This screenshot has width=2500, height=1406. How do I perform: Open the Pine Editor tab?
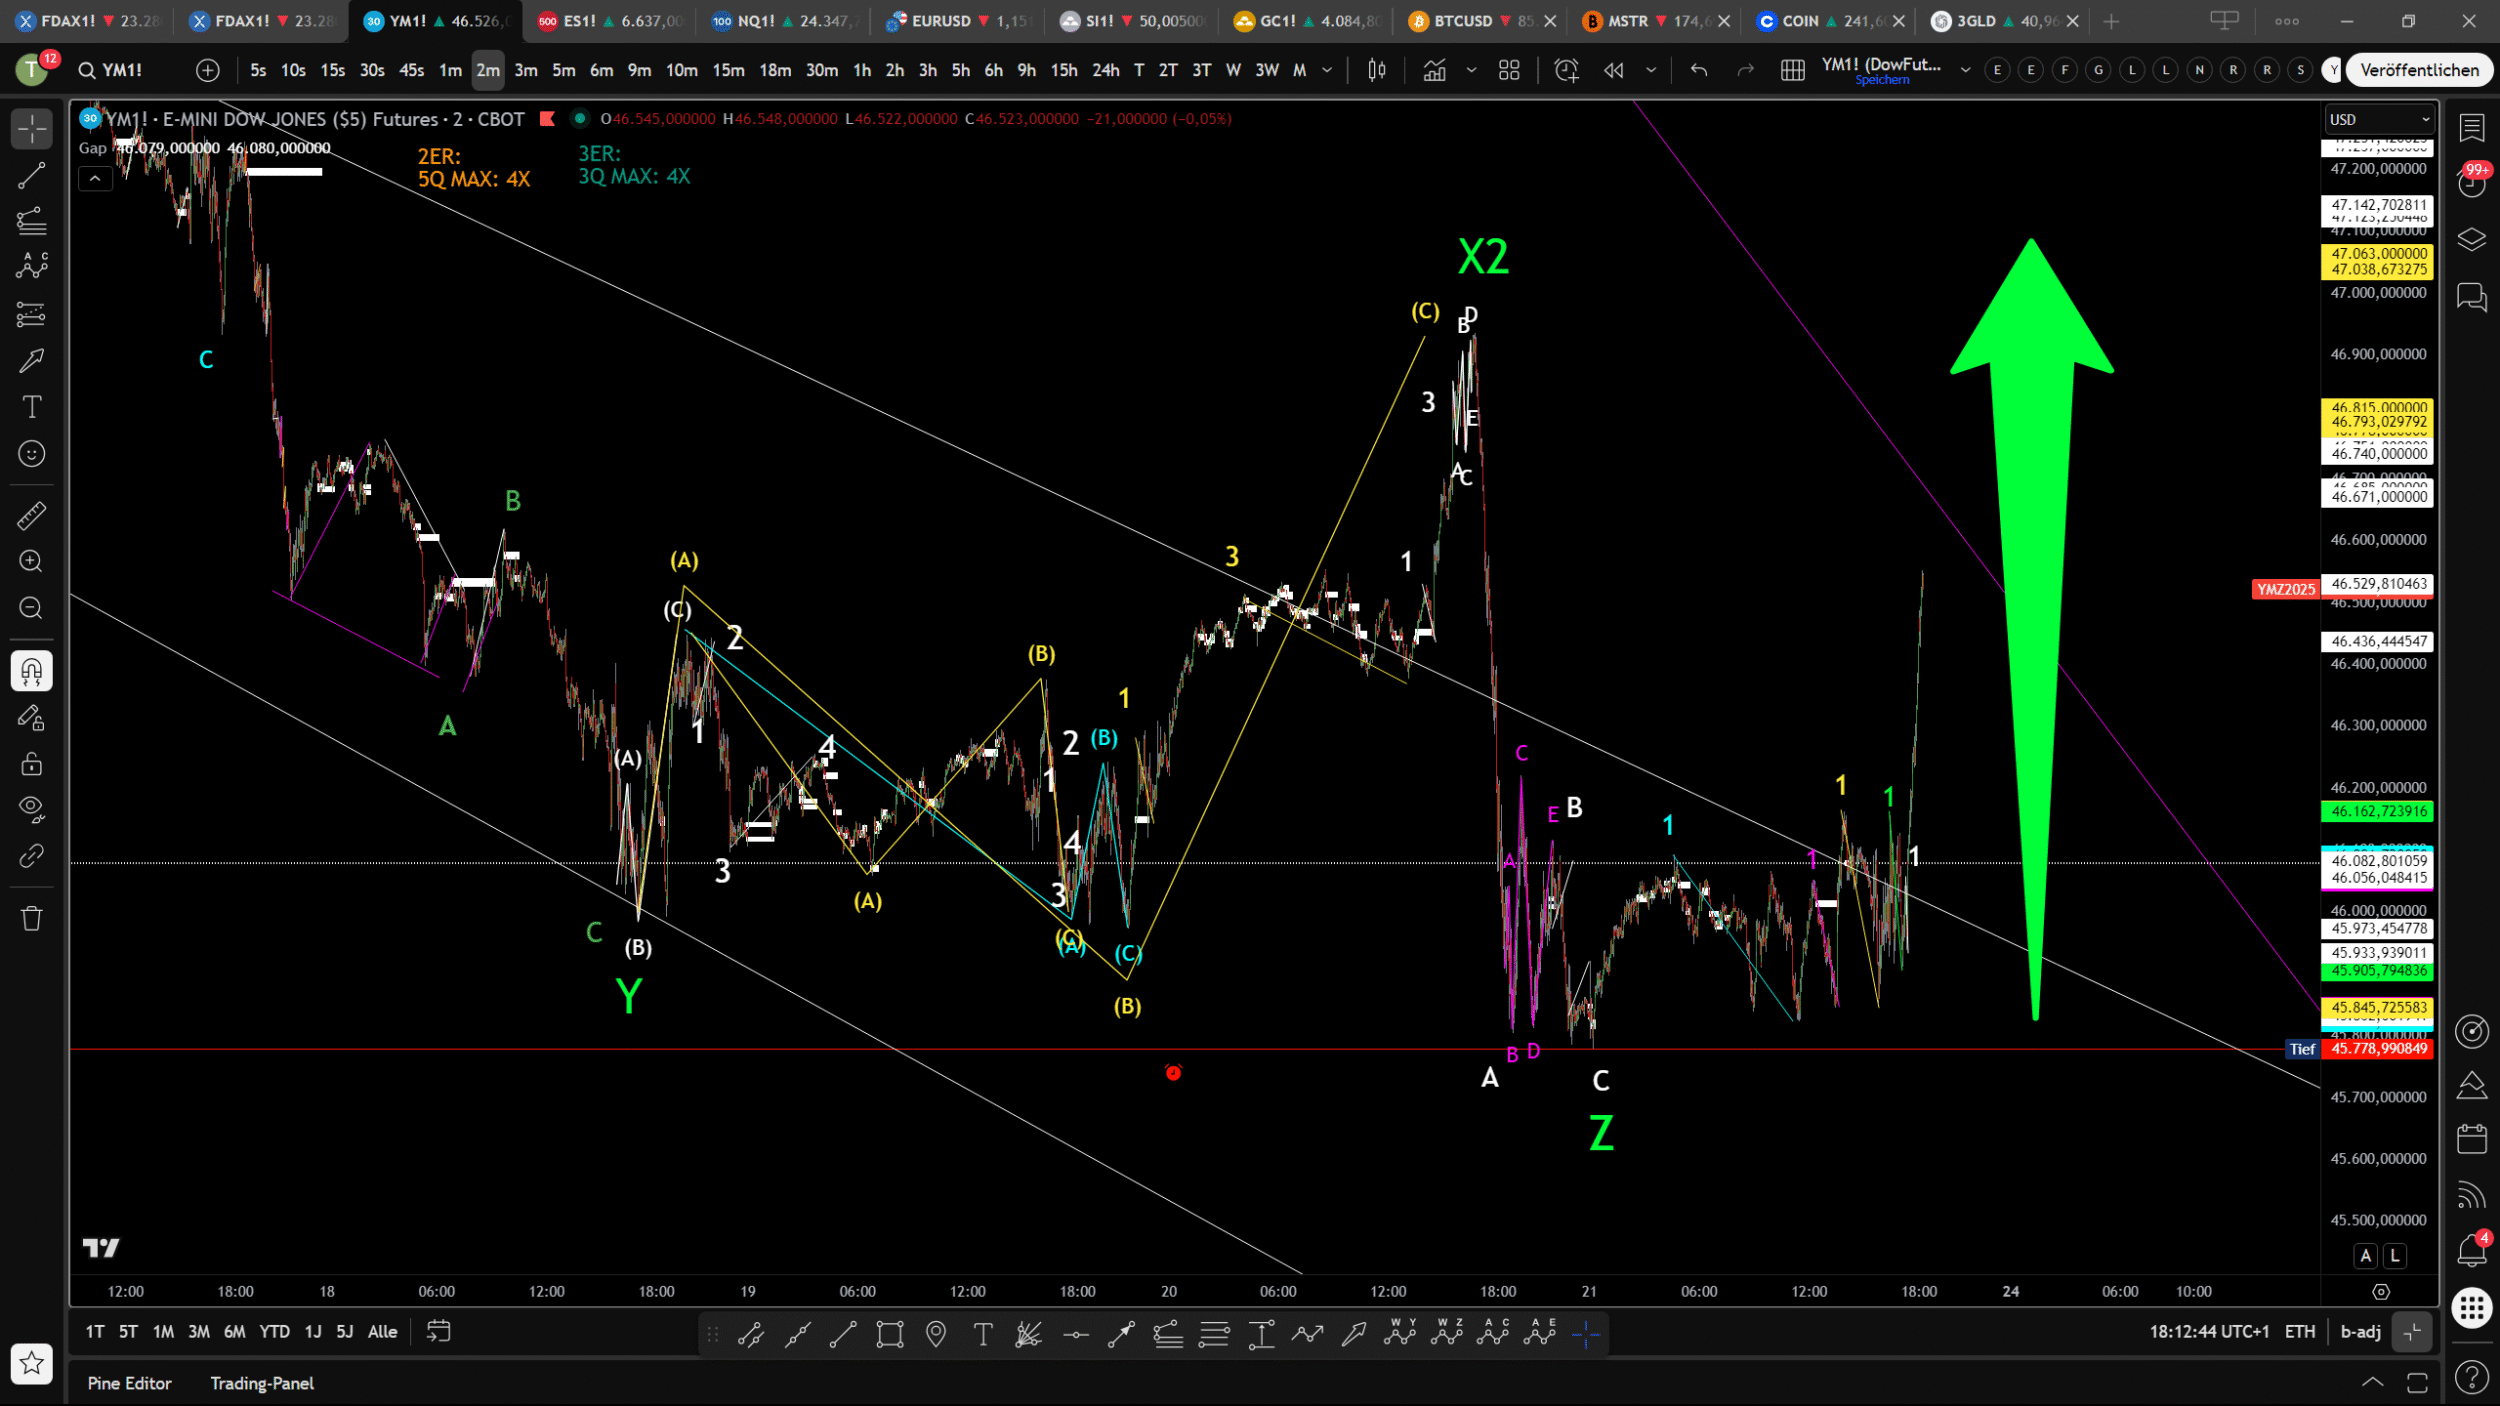[x=129, y=1383]
